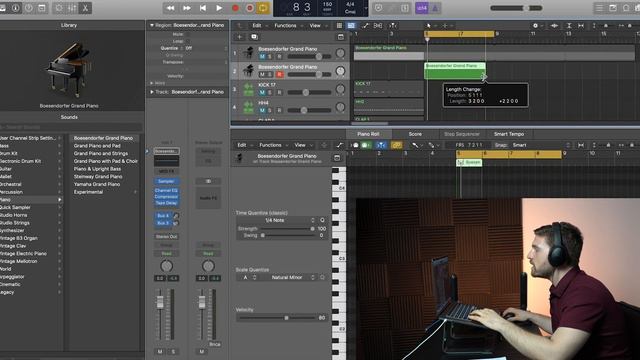Screen dimensions: 640x360
Task: Click the Sampler instrument slot
Action: (x=166, y=181)
